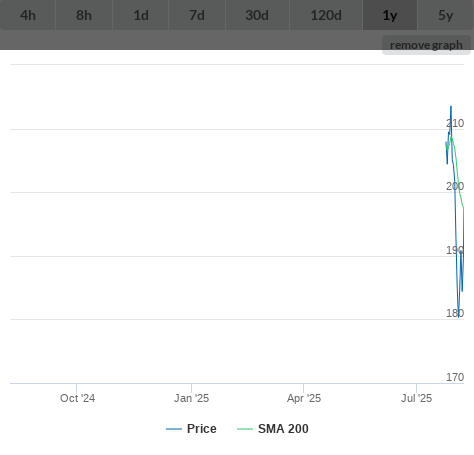Toggle the SMA 200 series in legend
474x455 pixels.
283,429
